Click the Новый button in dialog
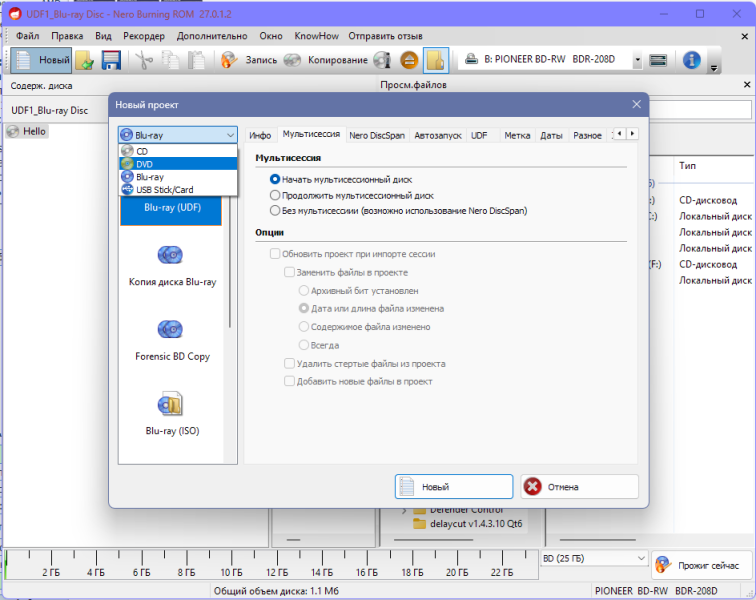The width and height of the screenshot is (756, 600). click(454, 487)
